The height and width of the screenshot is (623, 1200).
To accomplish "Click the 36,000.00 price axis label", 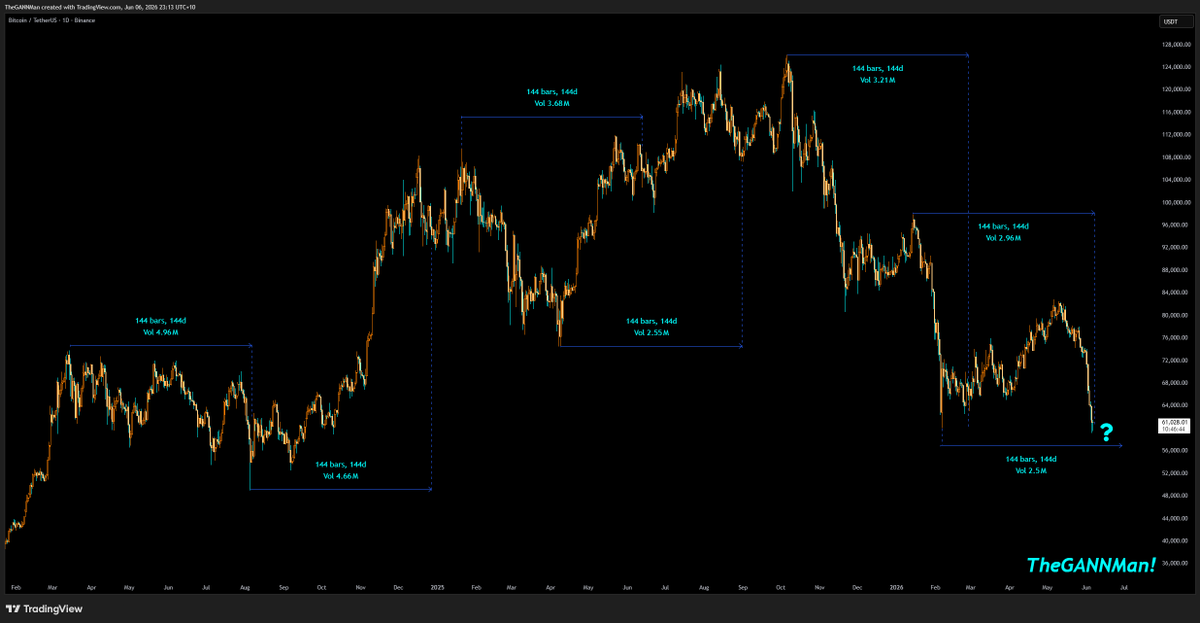I will (1174, 563).
